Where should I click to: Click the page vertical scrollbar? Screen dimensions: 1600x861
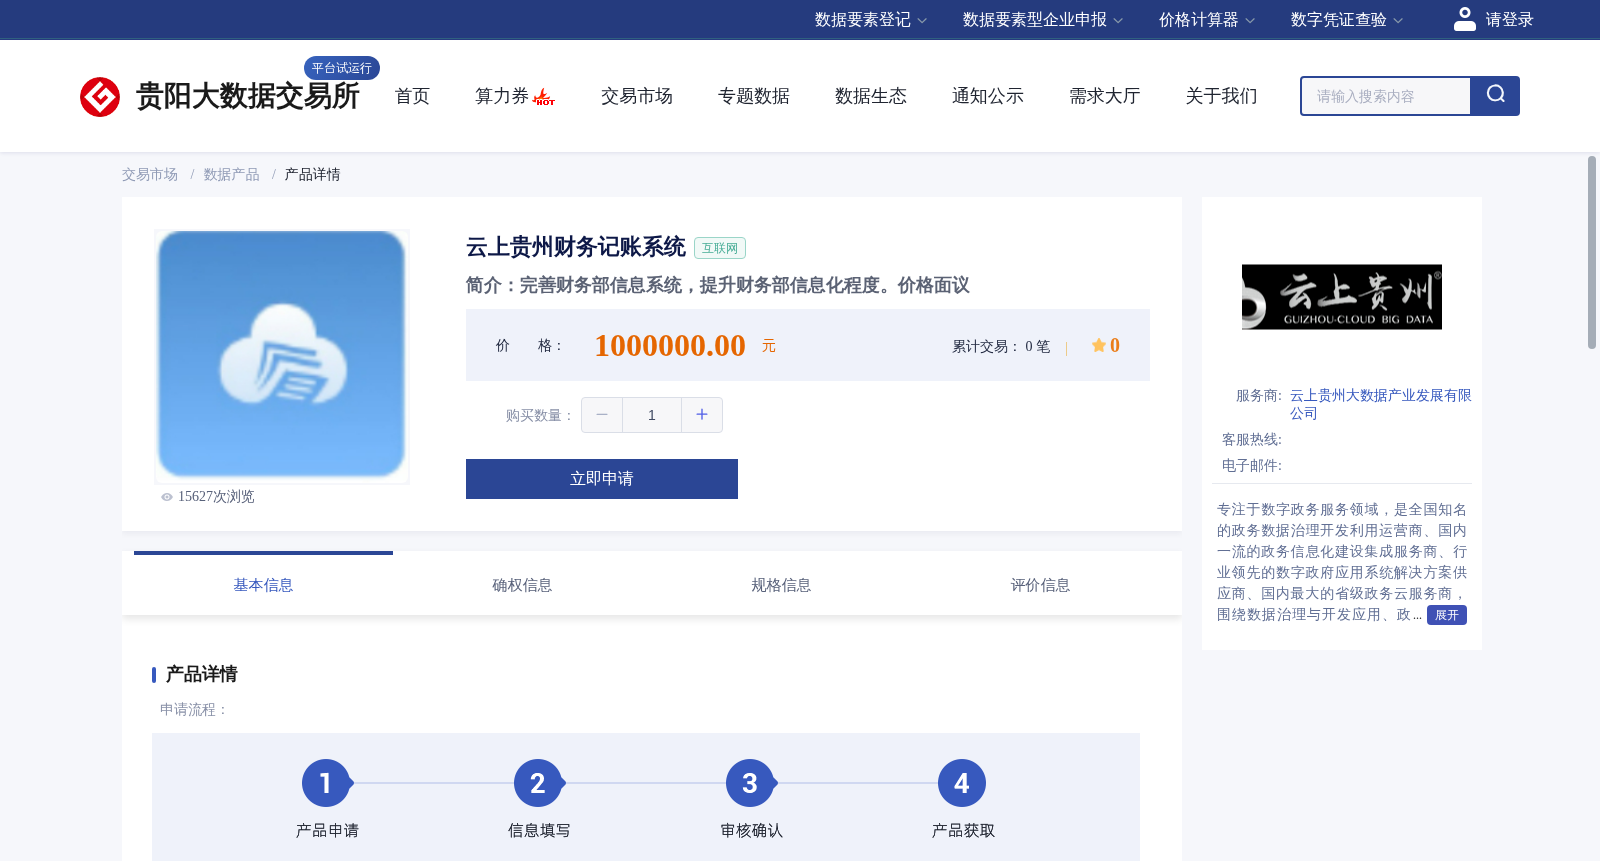[x=1592, y=252]
